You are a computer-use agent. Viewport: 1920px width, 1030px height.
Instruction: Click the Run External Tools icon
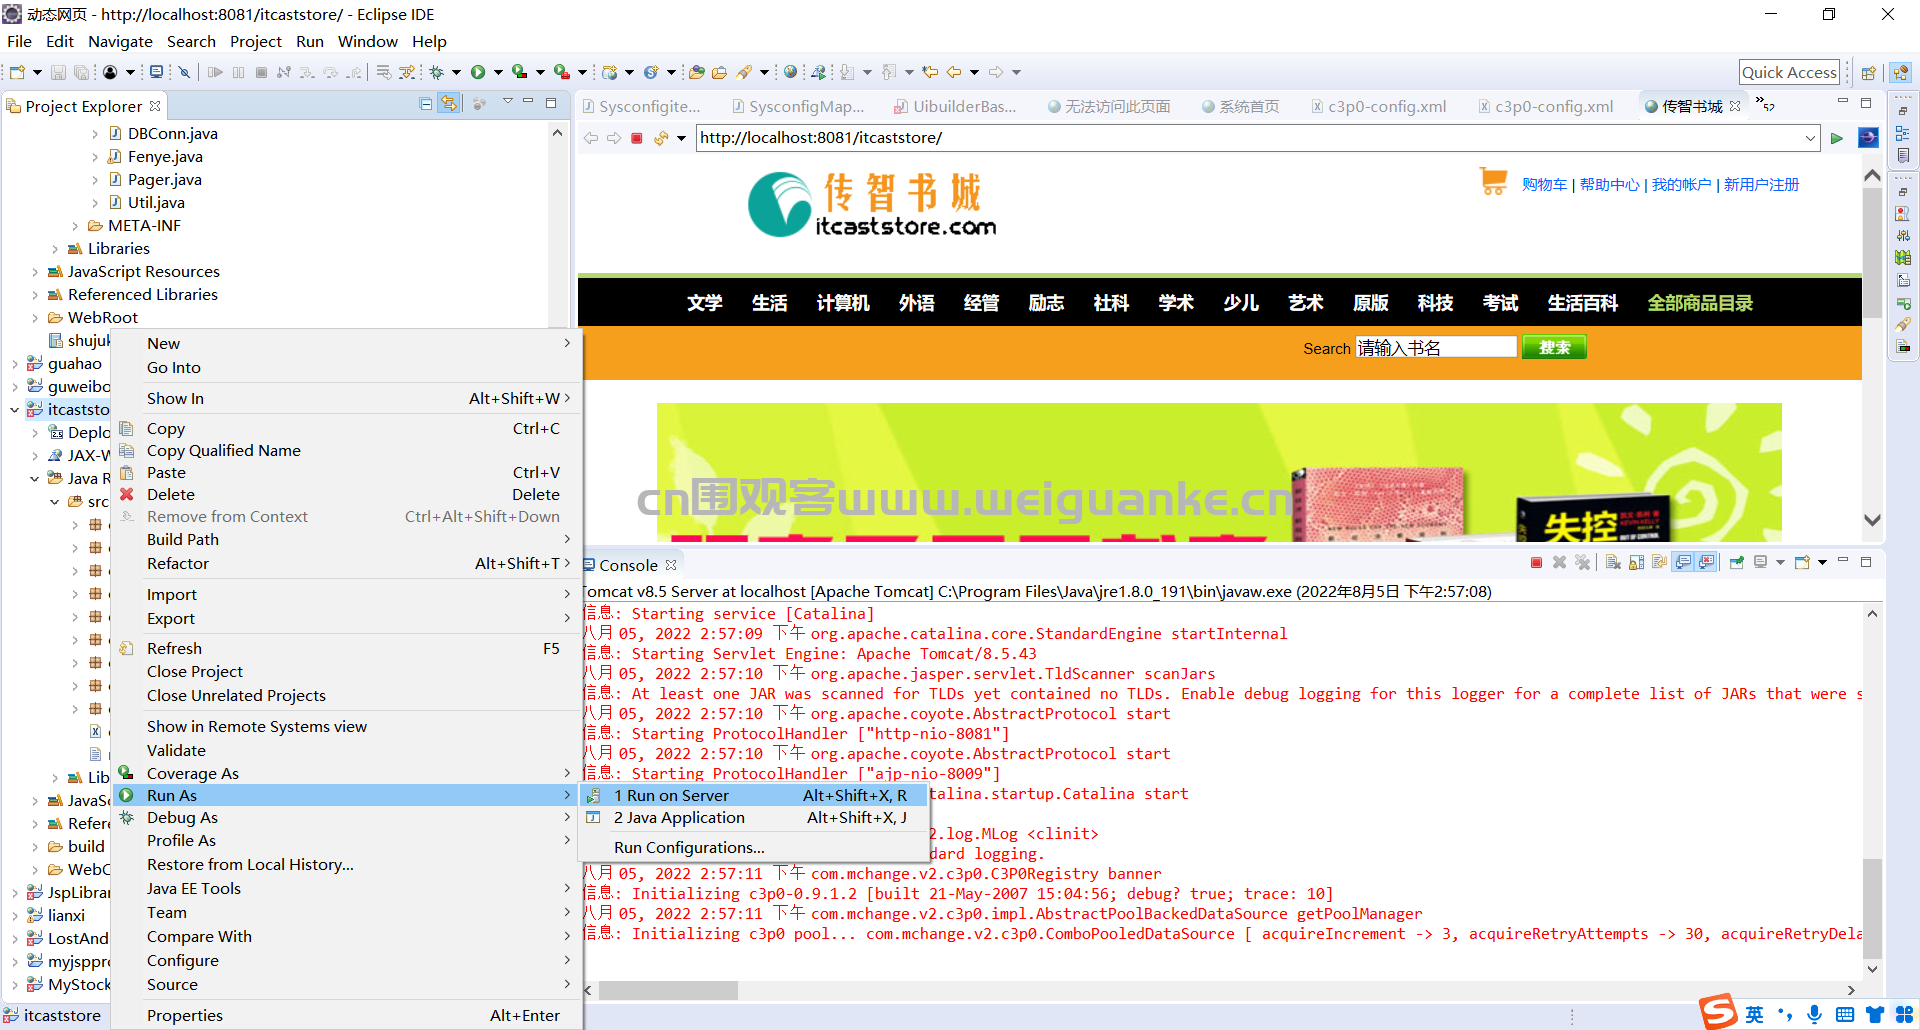562,72
